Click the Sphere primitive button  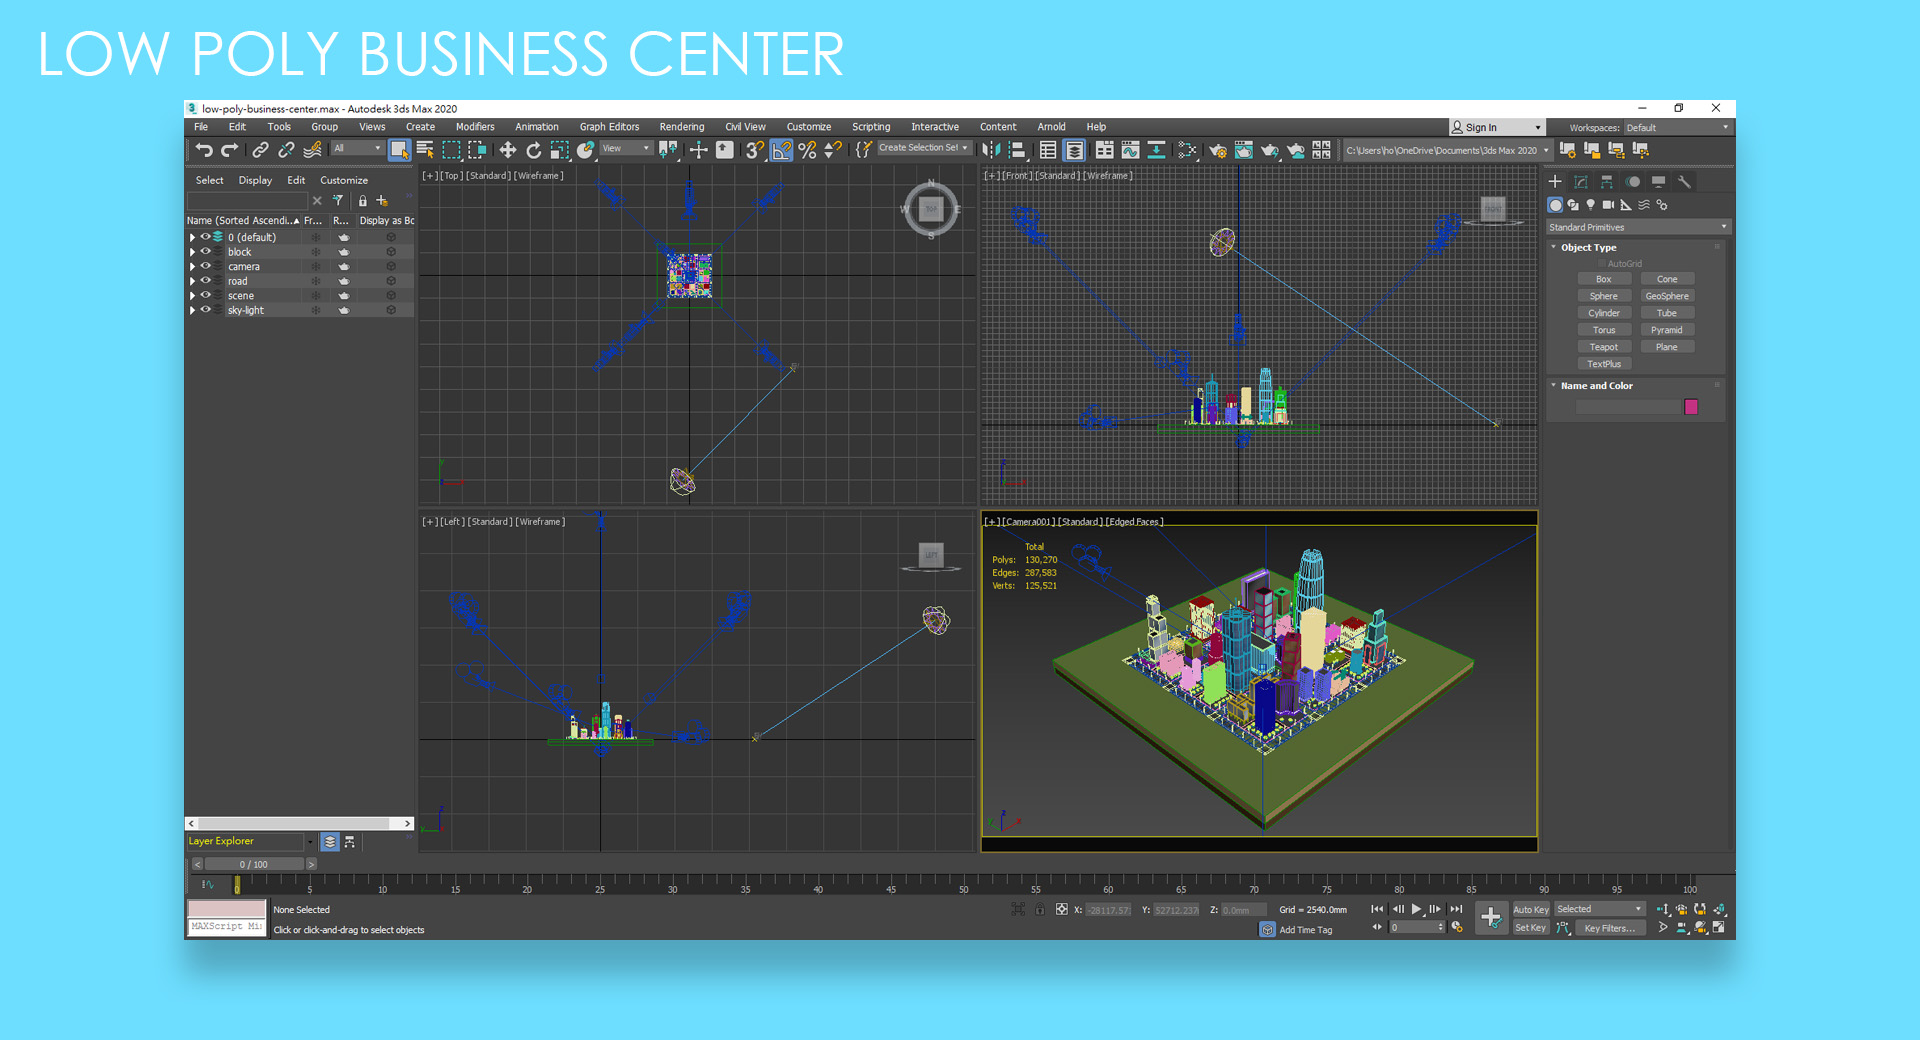(1604, 296)
